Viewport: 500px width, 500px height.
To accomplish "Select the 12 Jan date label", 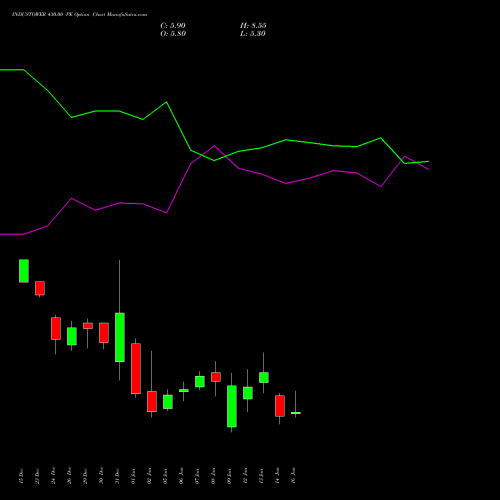I will 245,476.
